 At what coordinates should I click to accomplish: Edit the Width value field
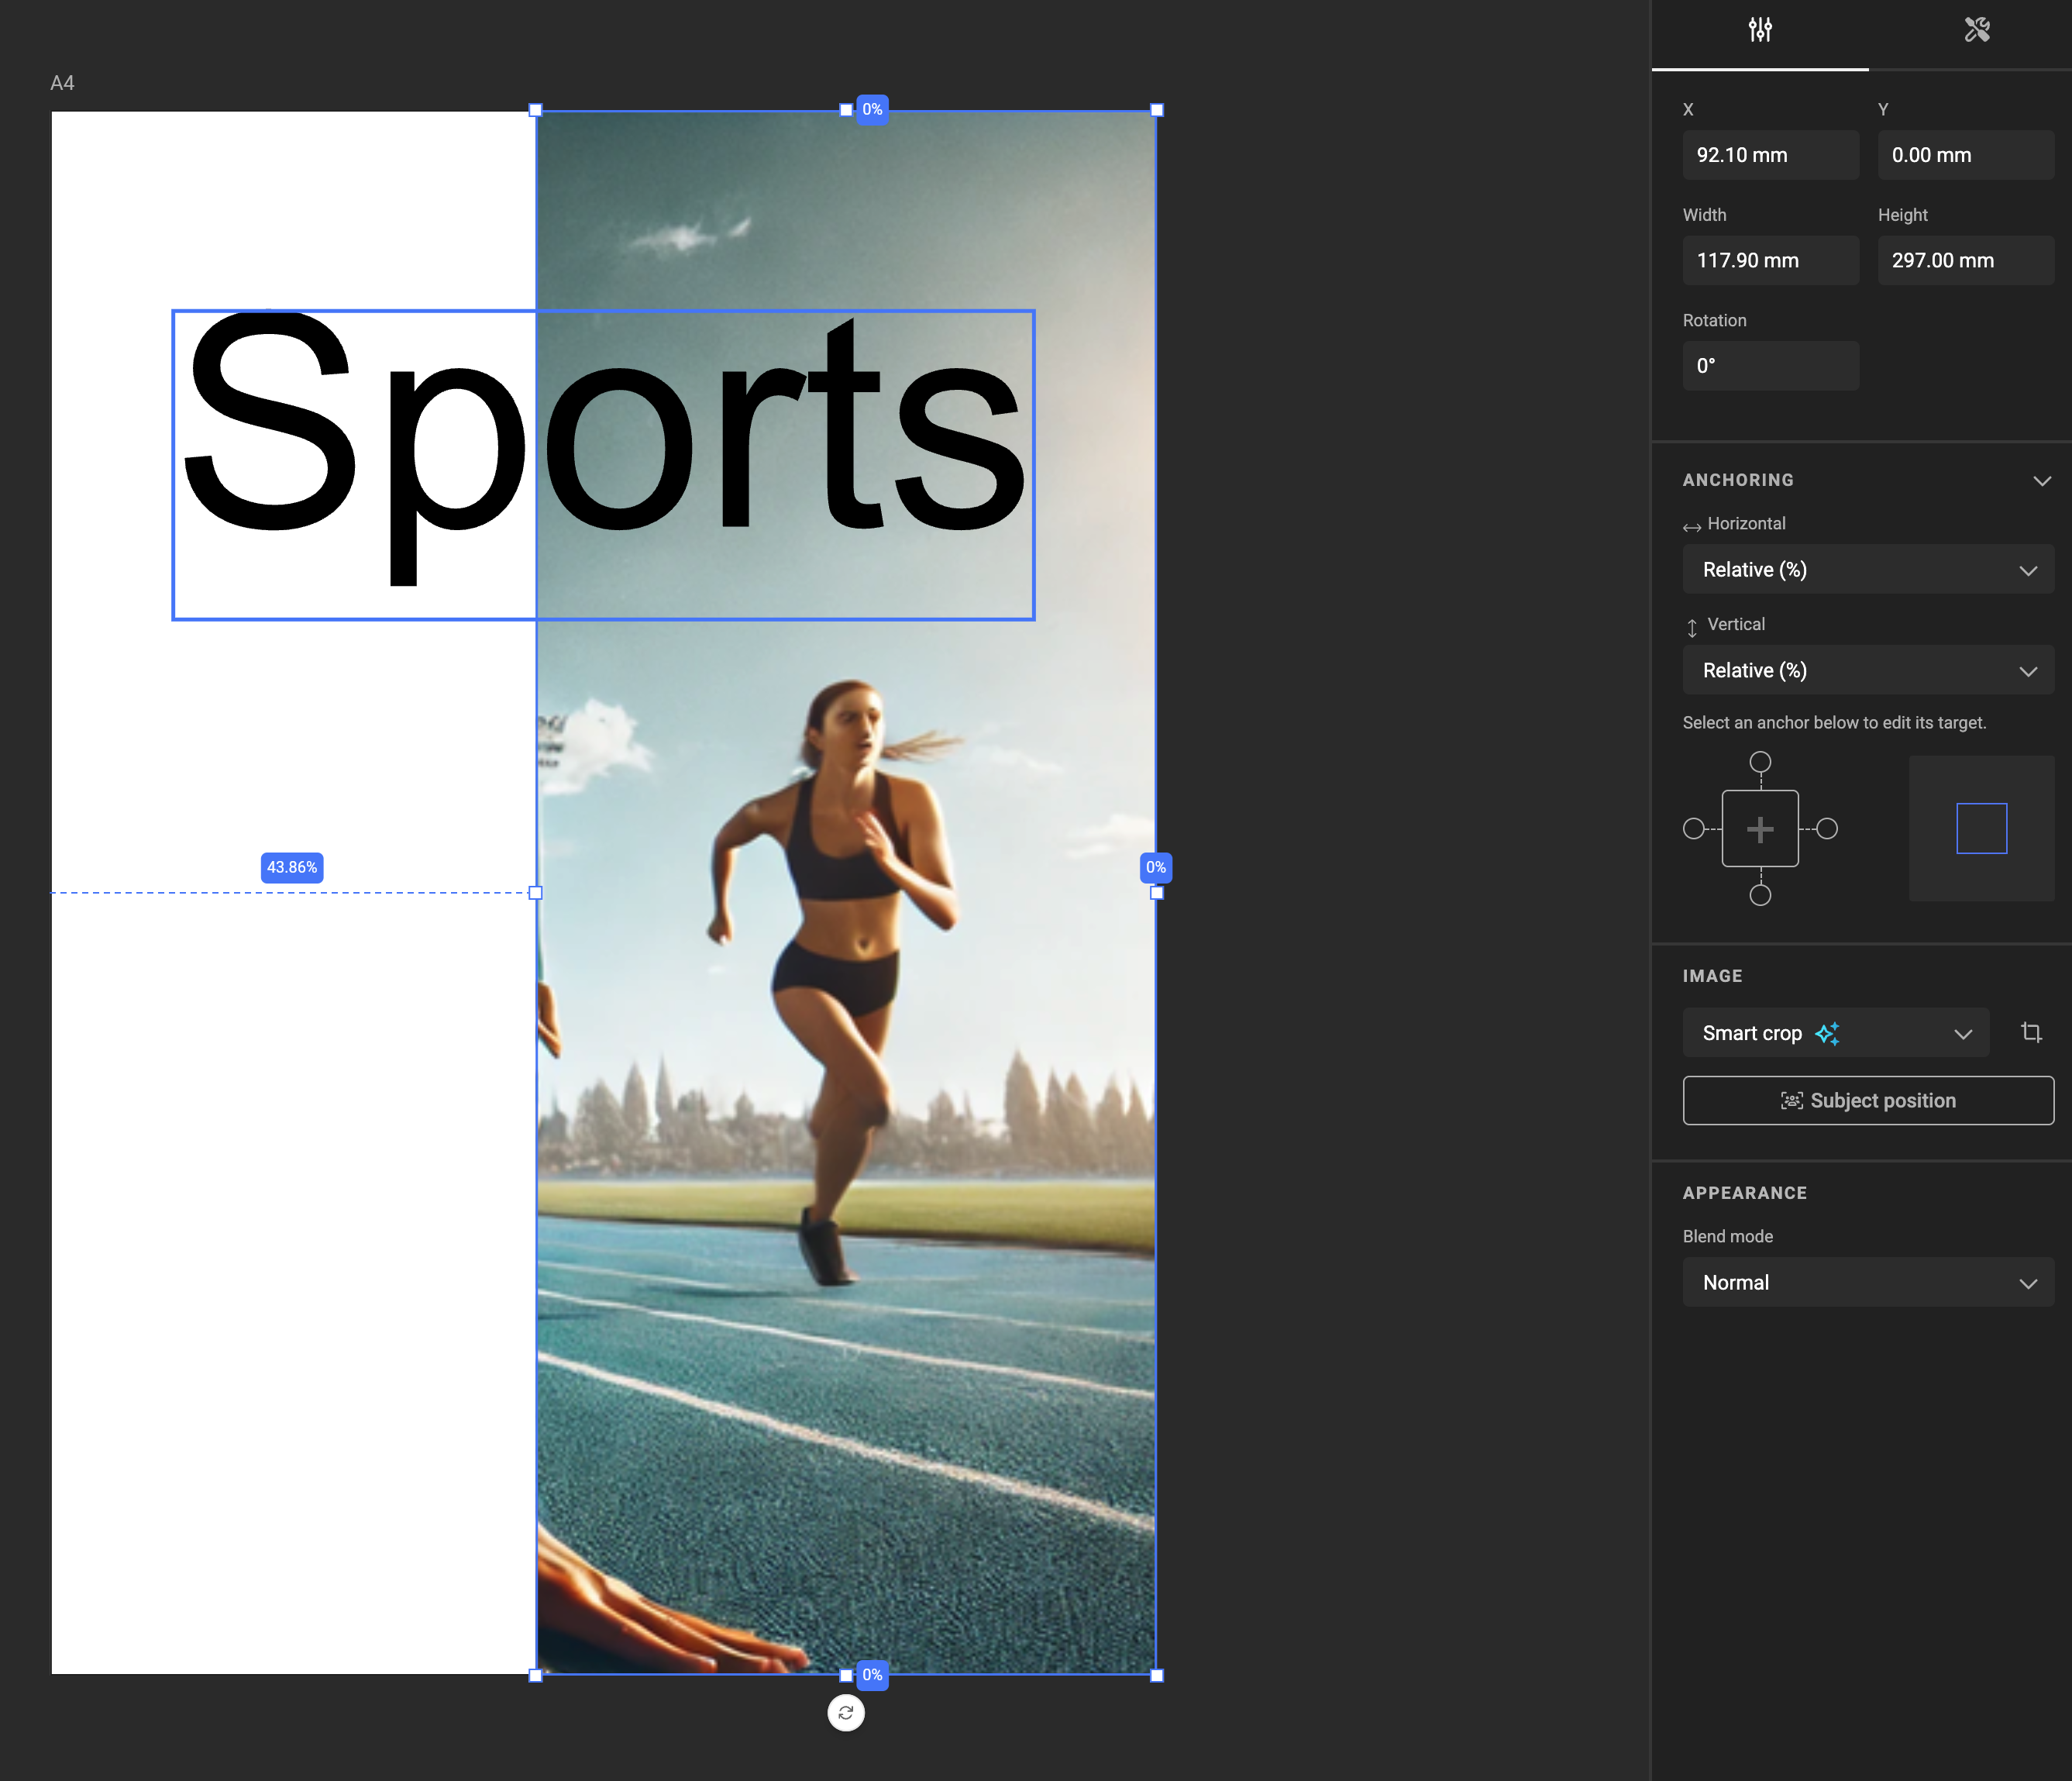pos(1770,260)
